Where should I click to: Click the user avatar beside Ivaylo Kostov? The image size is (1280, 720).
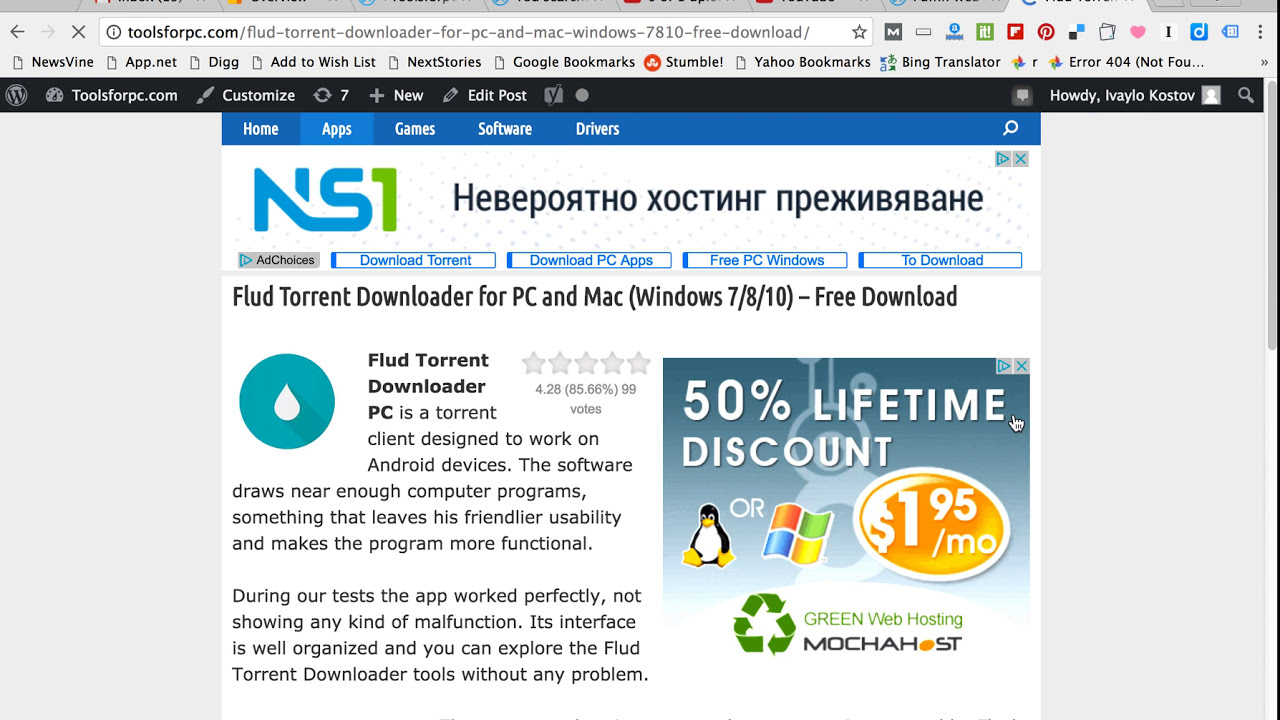1211,96
